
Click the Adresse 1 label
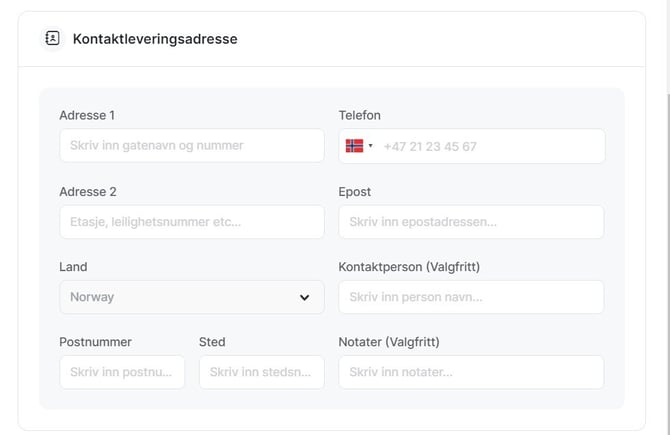87,115
